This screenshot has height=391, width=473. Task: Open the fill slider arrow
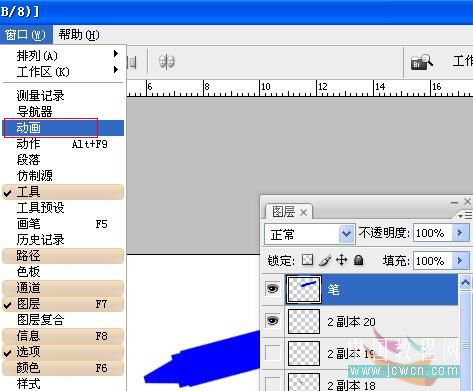coord(461,261)
